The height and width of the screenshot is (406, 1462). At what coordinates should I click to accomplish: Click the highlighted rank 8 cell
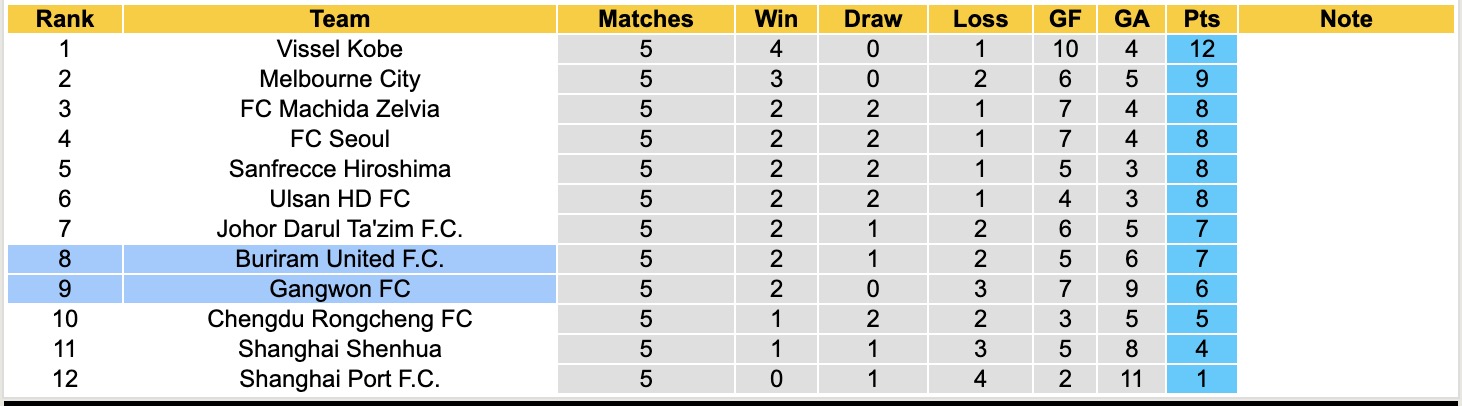[x=64, y=259]
